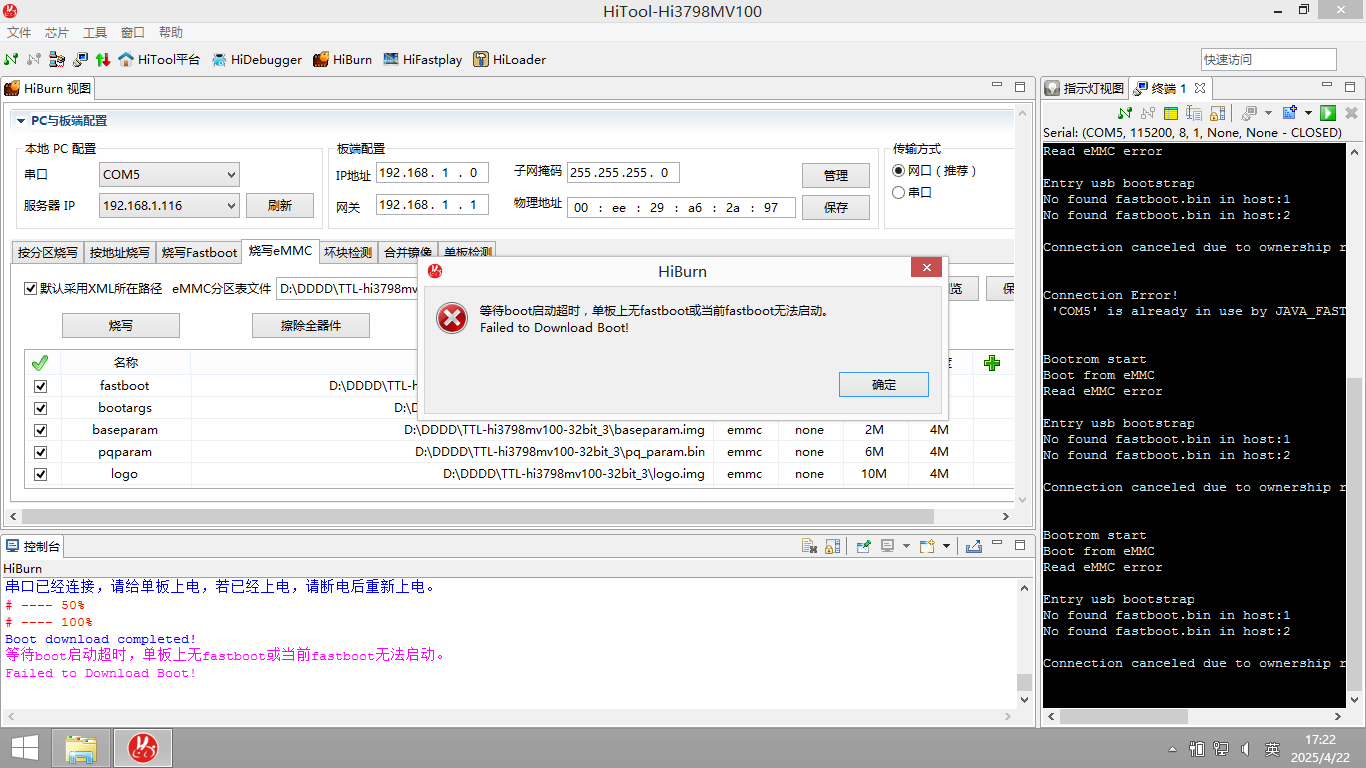Switch to 指示灯视图 tab

(1085, 88)
